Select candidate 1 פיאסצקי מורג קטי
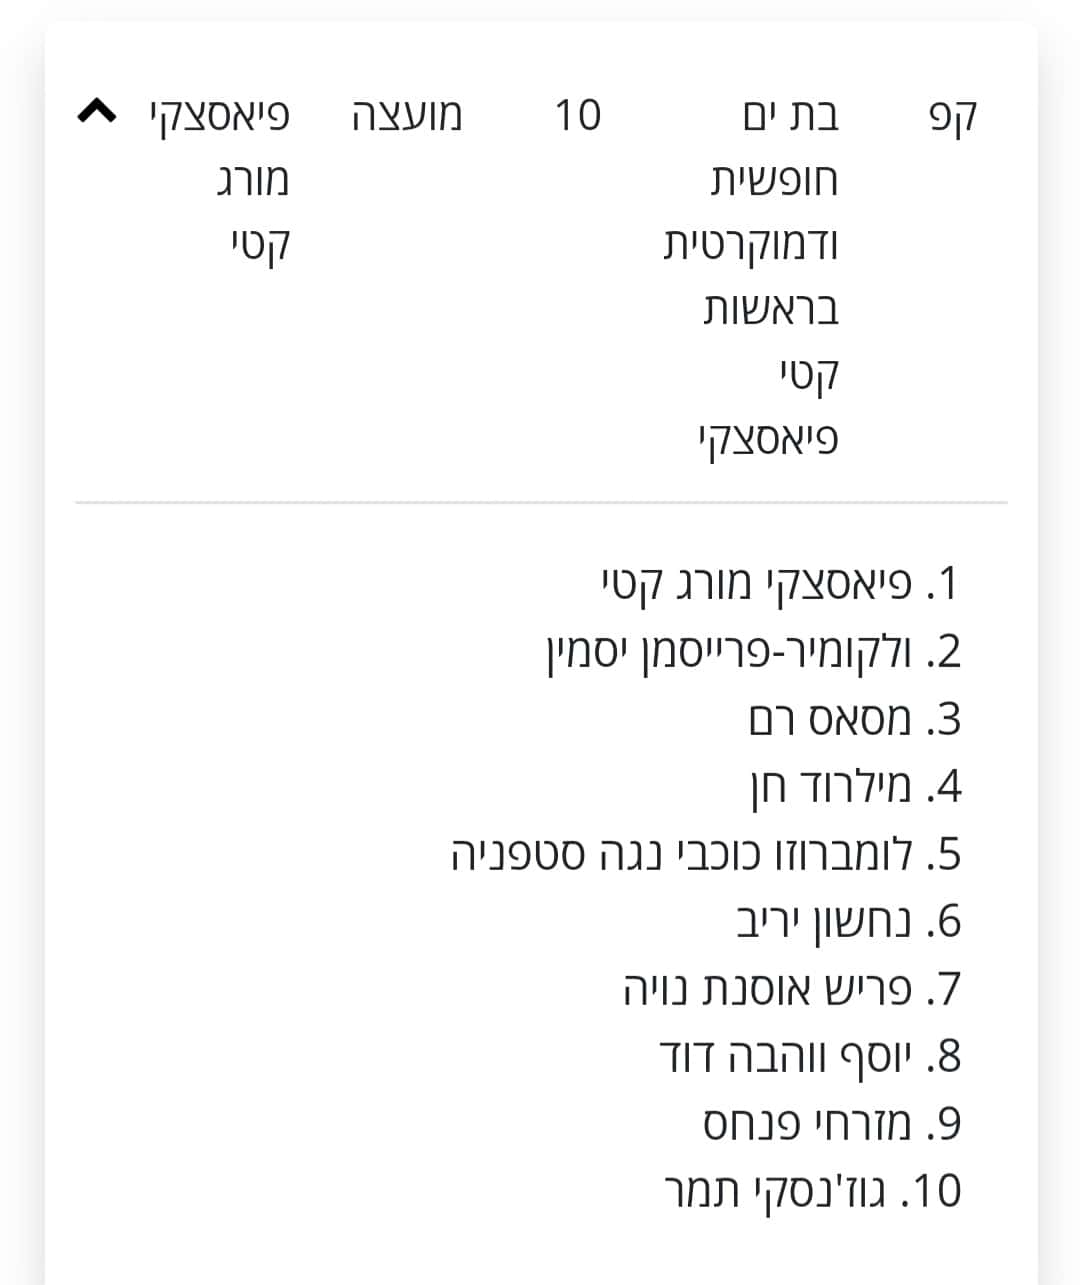 click(x=781, y=584)
